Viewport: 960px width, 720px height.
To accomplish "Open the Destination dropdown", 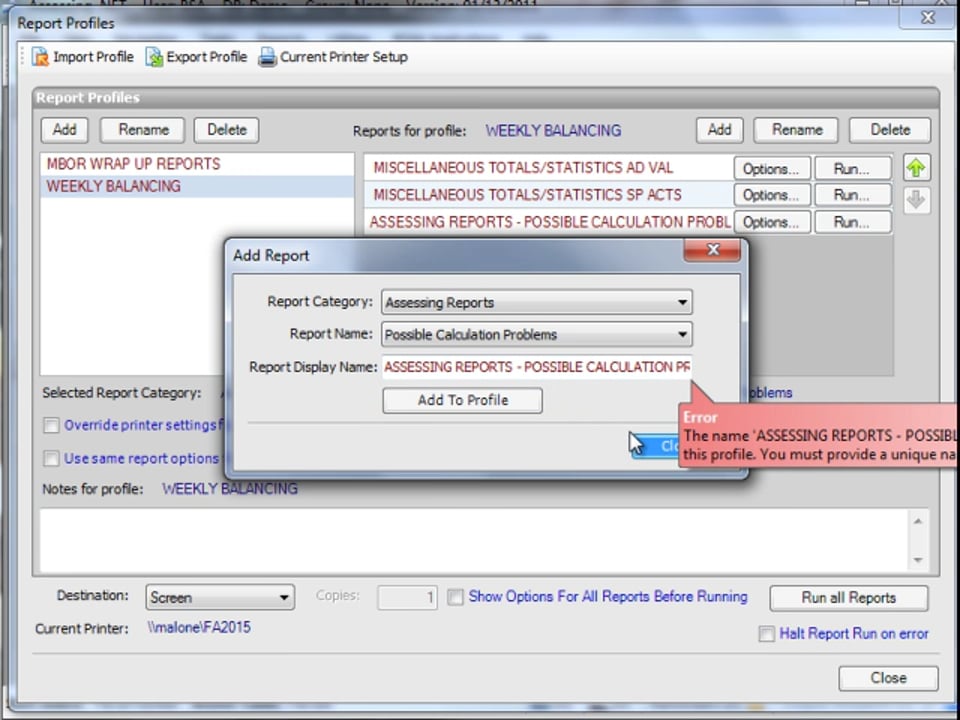I will (x=220, y=597).
